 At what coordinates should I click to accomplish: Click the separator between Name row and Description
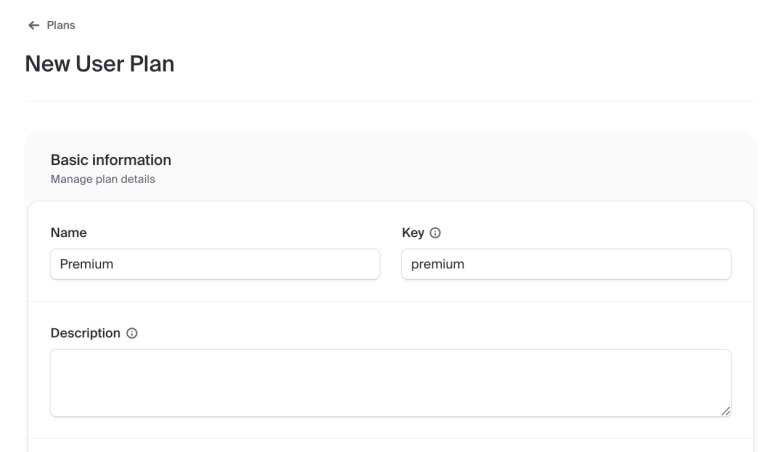390,301
